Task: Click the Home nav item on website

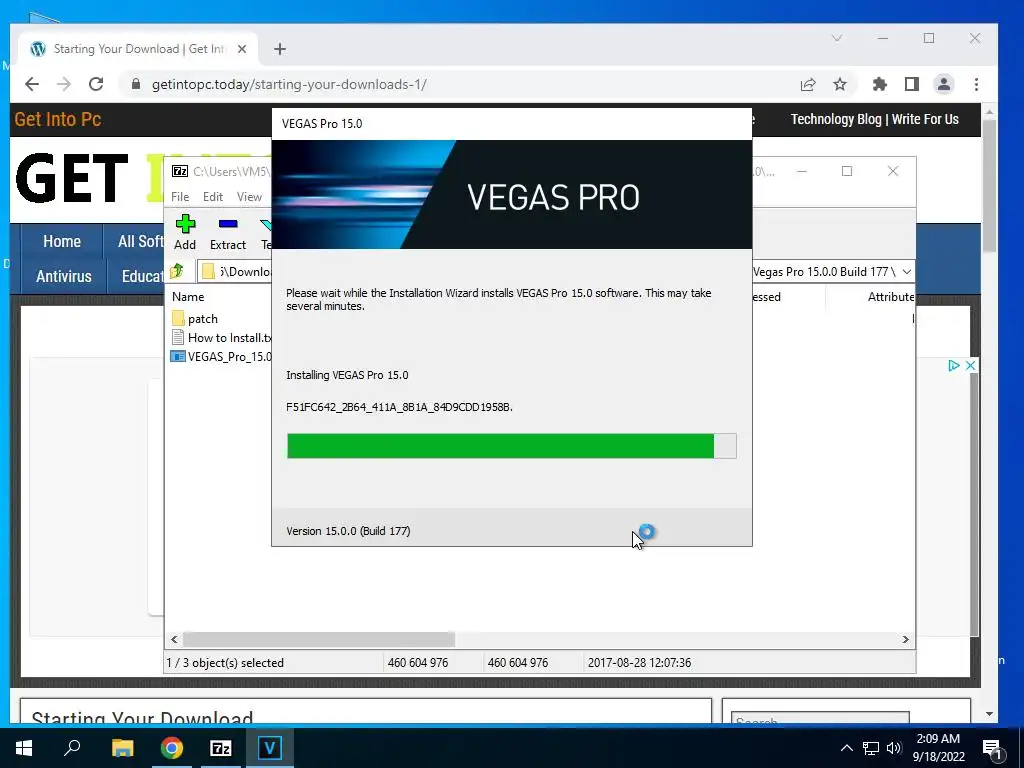Action: pos(62,241)
